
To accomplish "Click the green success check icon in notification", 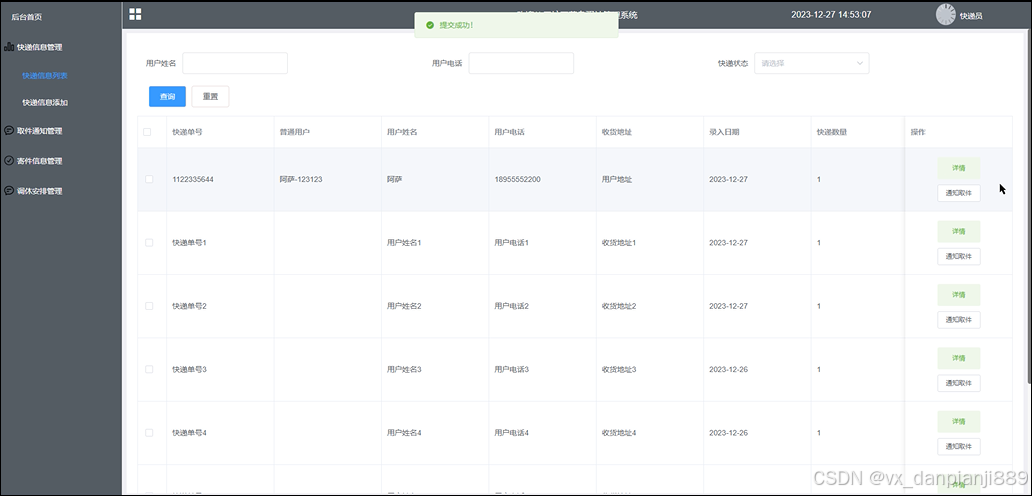I will (x=430, y=25).
